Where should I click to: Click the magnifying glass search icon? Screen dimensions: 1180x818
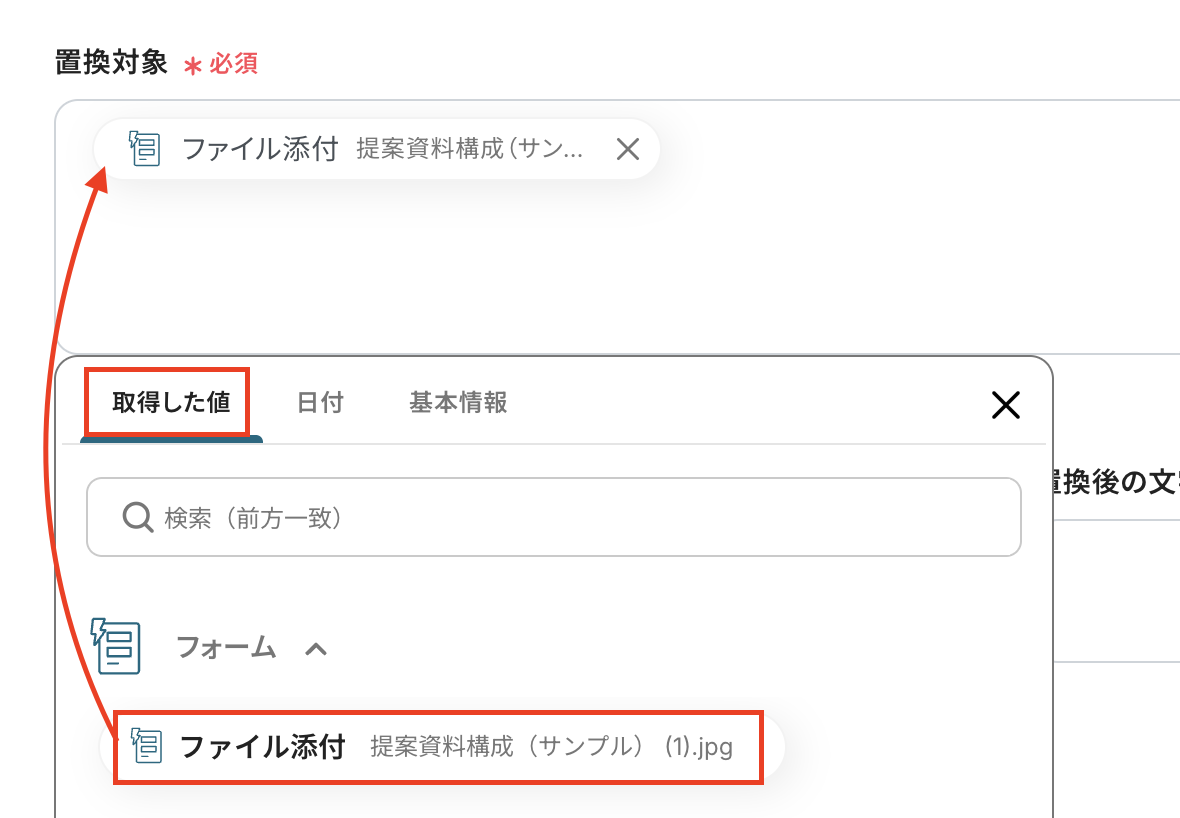point(136,518)
